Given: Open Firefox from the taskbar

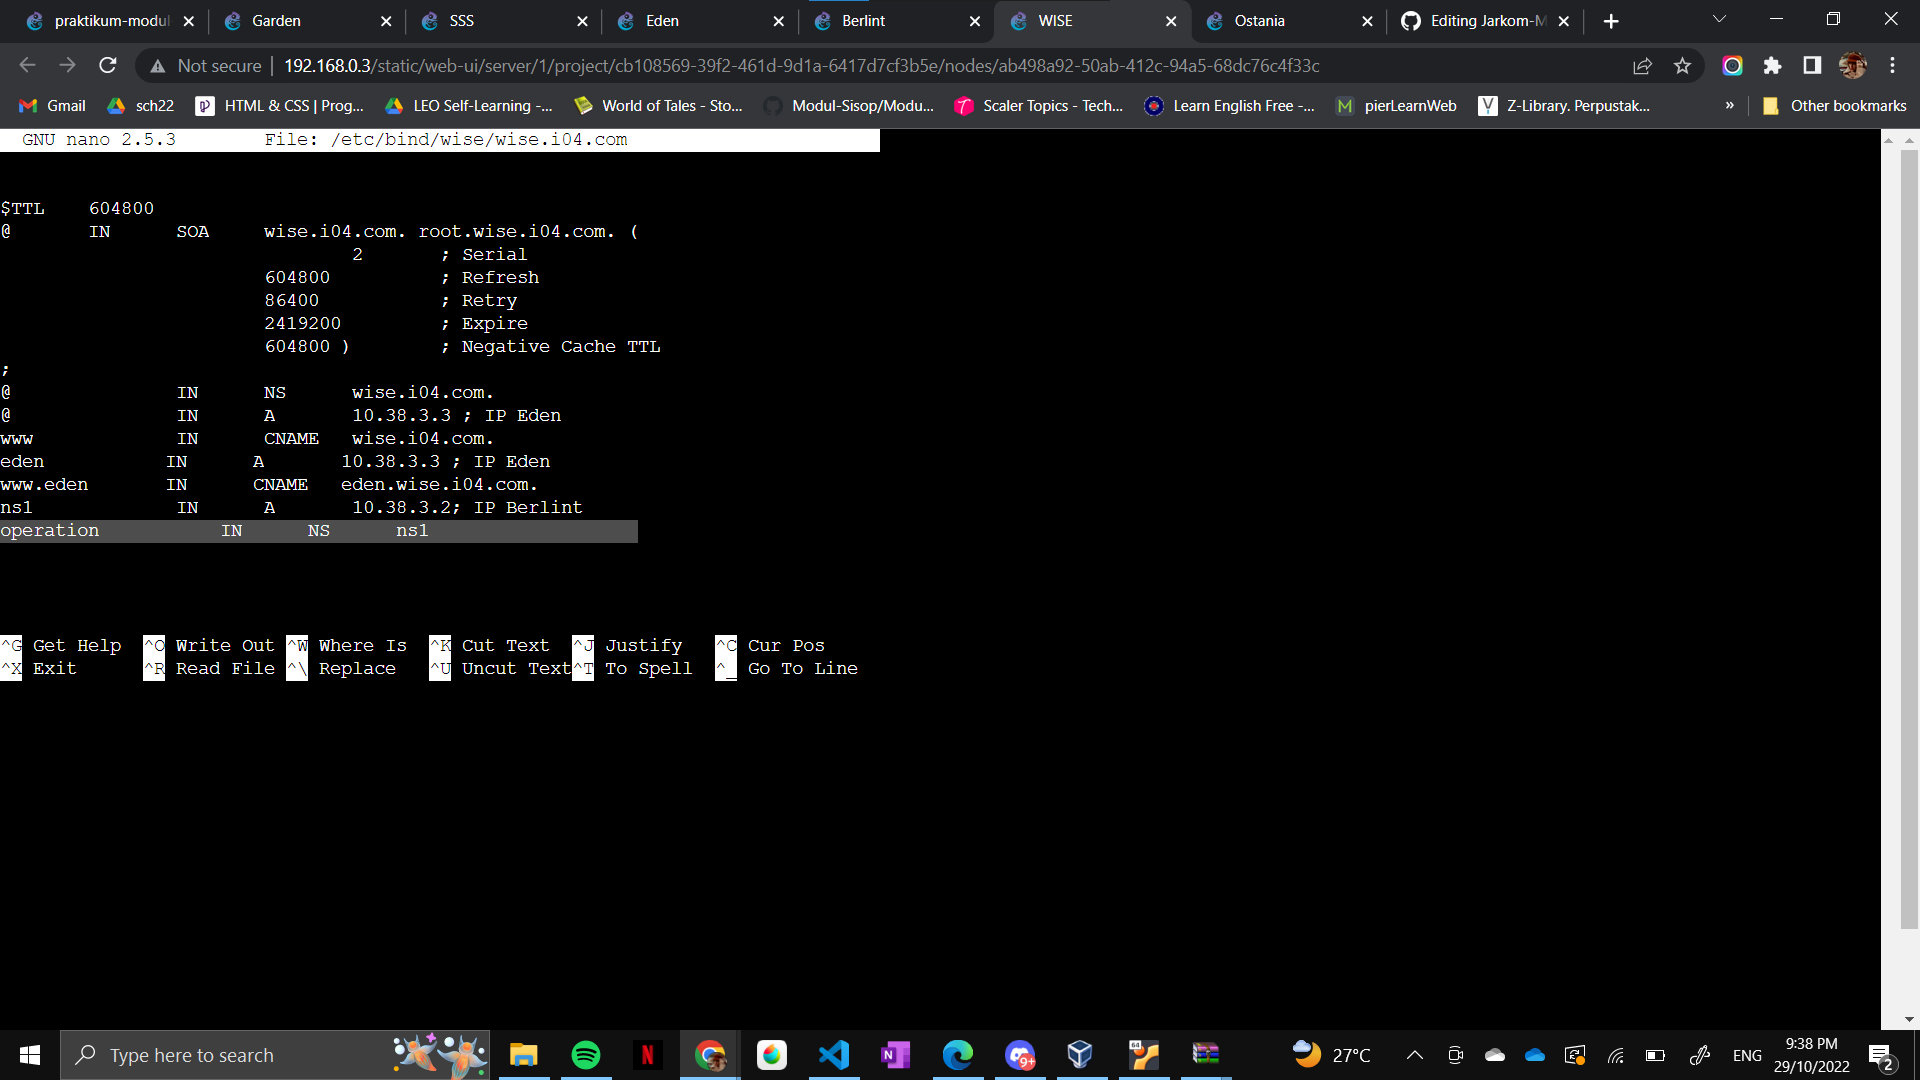Looking at the screenshot, I should [x=771, y=1054].
